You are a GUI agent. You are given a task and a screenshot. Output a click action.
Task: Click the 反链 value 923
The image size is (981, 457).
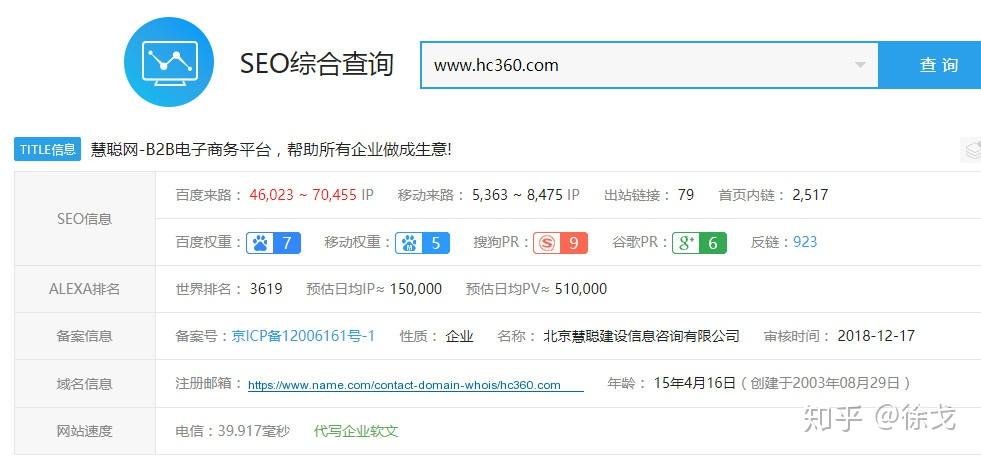pyautogui.click(x=805, y=242)
